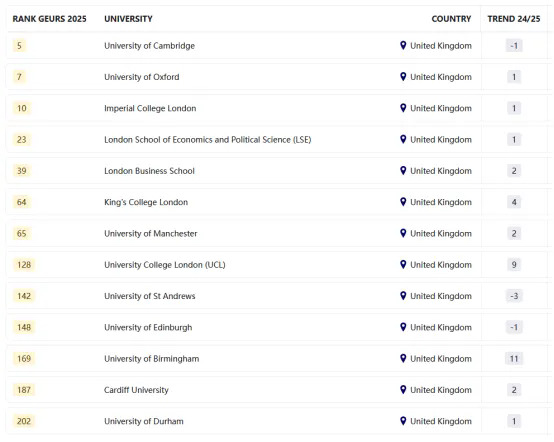
Task: Sort by RANK GEURS 2025 column header
Action: pos(49,19)
